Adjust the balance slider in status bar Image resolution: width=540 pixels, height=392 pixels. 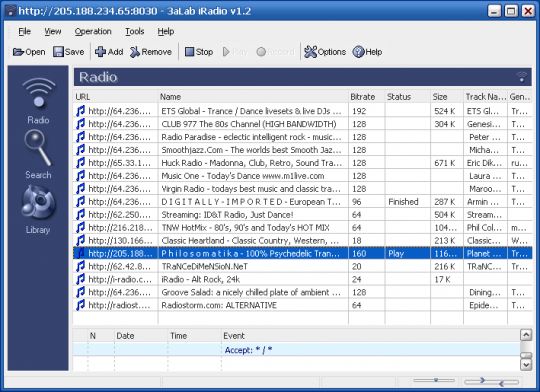491,381
